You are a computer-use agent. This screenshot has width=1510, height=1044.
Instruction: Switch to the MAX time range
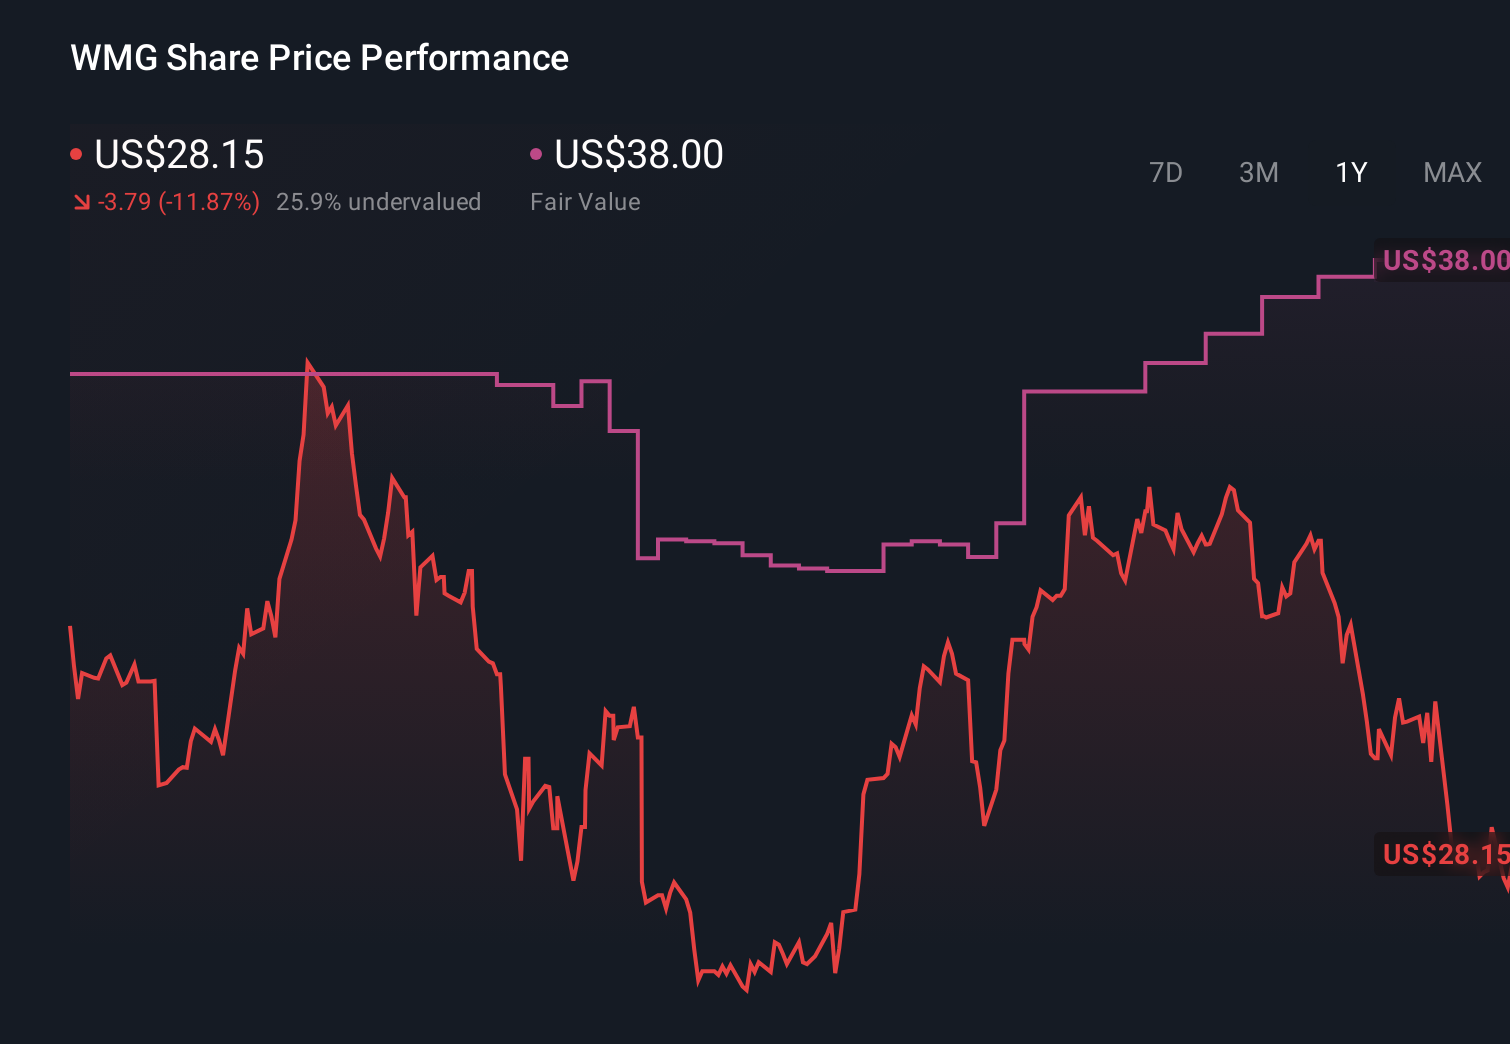[1451, 172]
